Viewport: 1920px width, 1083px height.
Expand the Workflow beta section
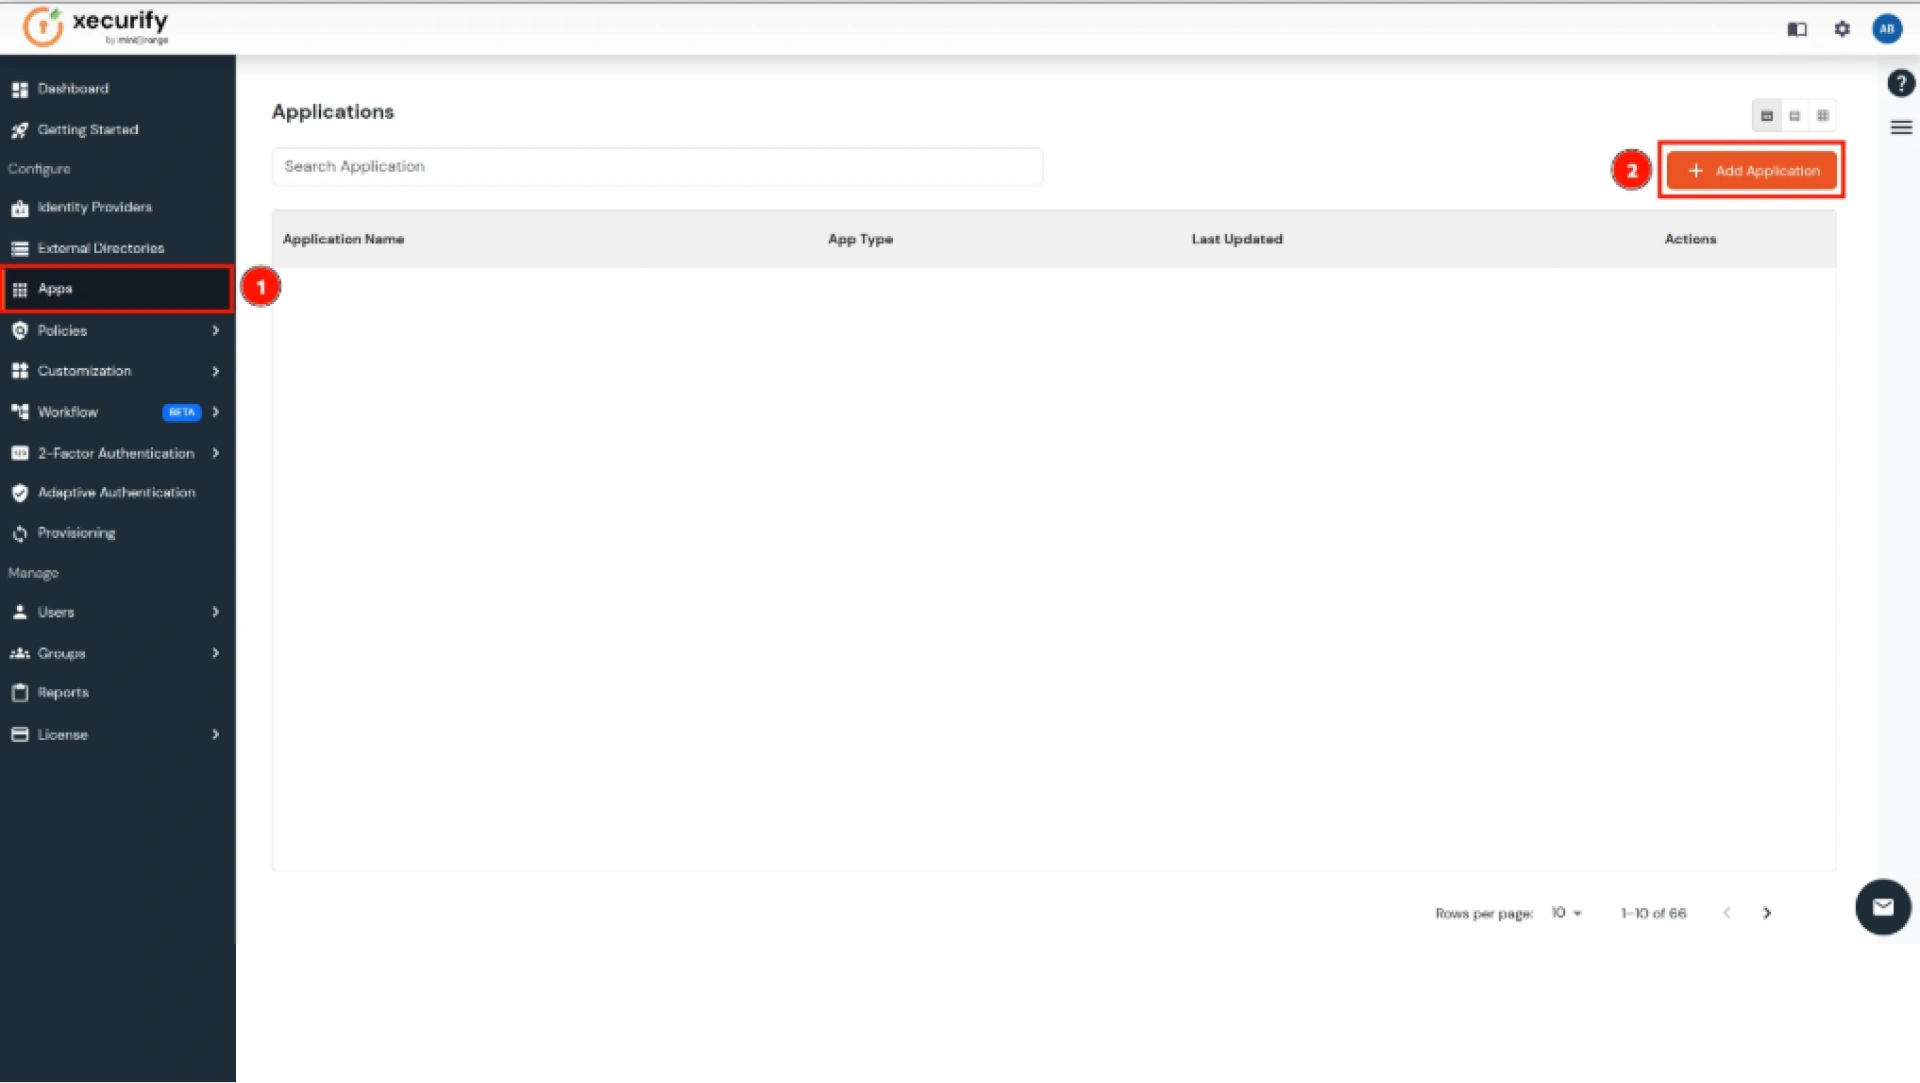66,411
